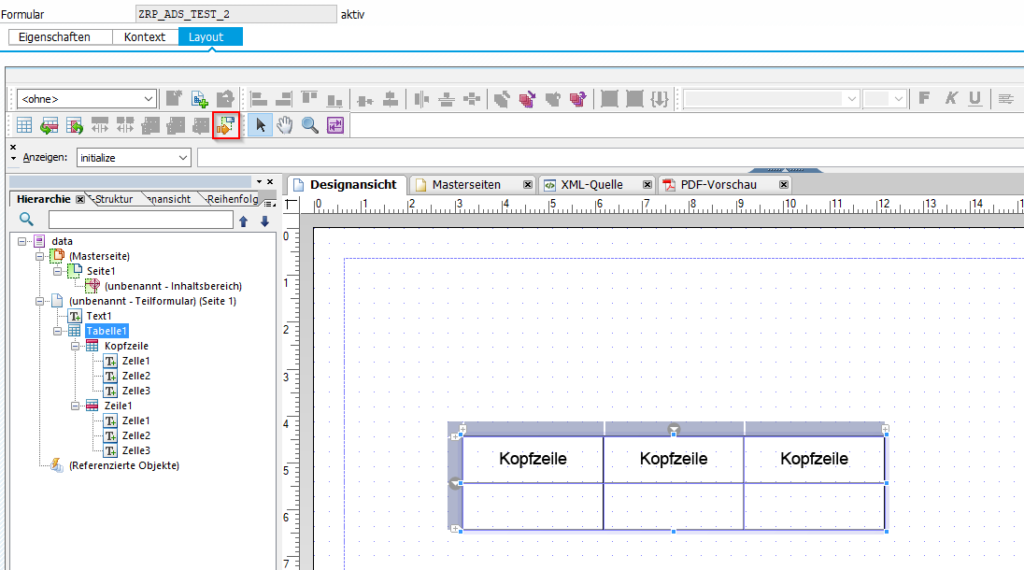Open the Kontext tab

[144, 37]
